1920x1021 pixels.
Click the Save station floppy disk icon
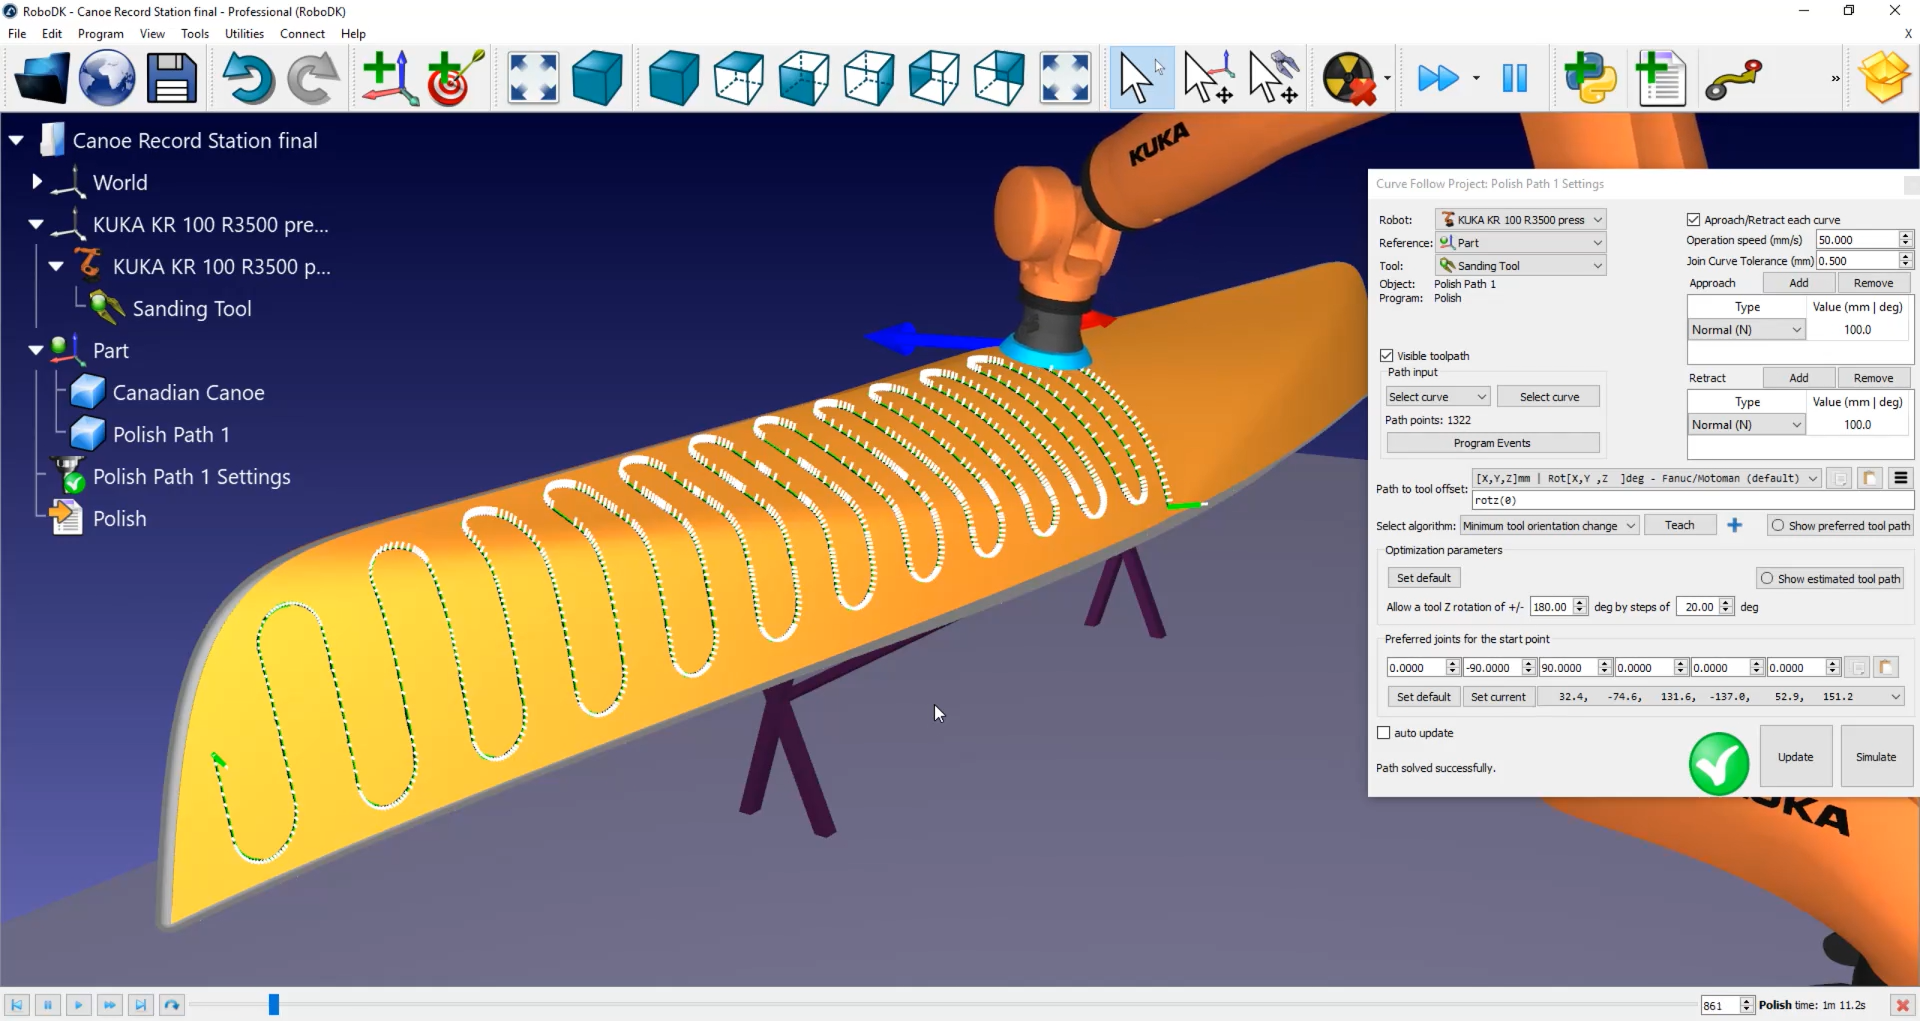click(171, 78)
